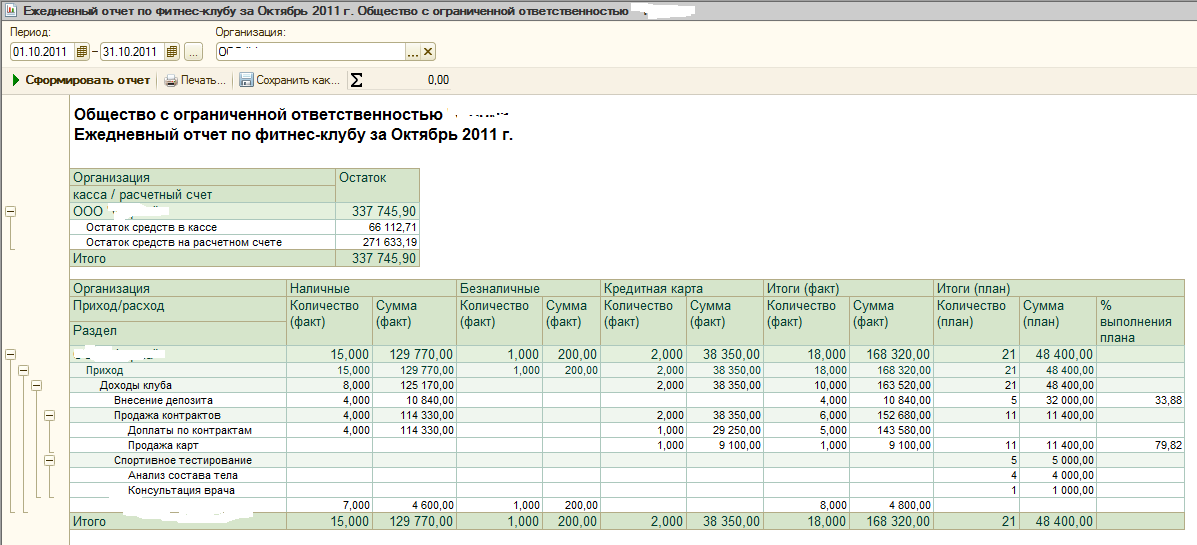The height and width of the screenshot is (545, 1197).
Task: Click the end date field 31.10.2011
Action: 132,52
